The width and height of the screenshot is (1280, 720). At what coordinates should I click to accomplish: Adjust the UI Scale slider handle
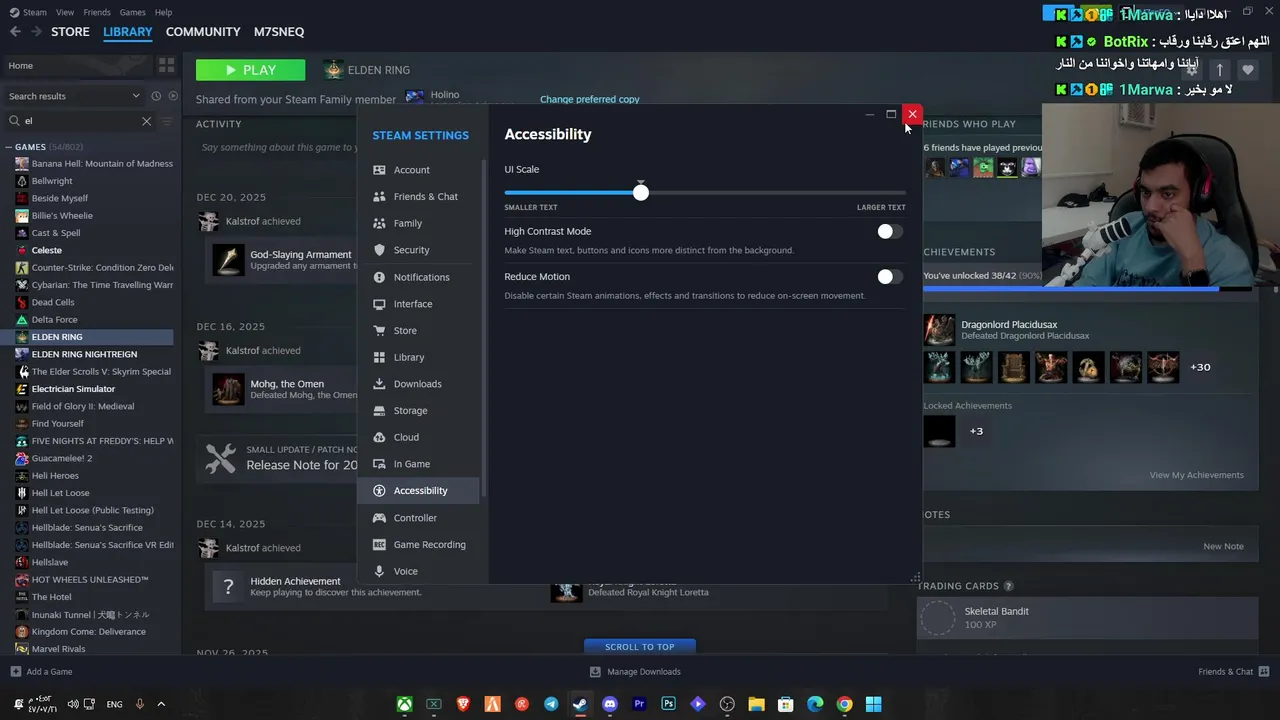[x=641, y=192]
